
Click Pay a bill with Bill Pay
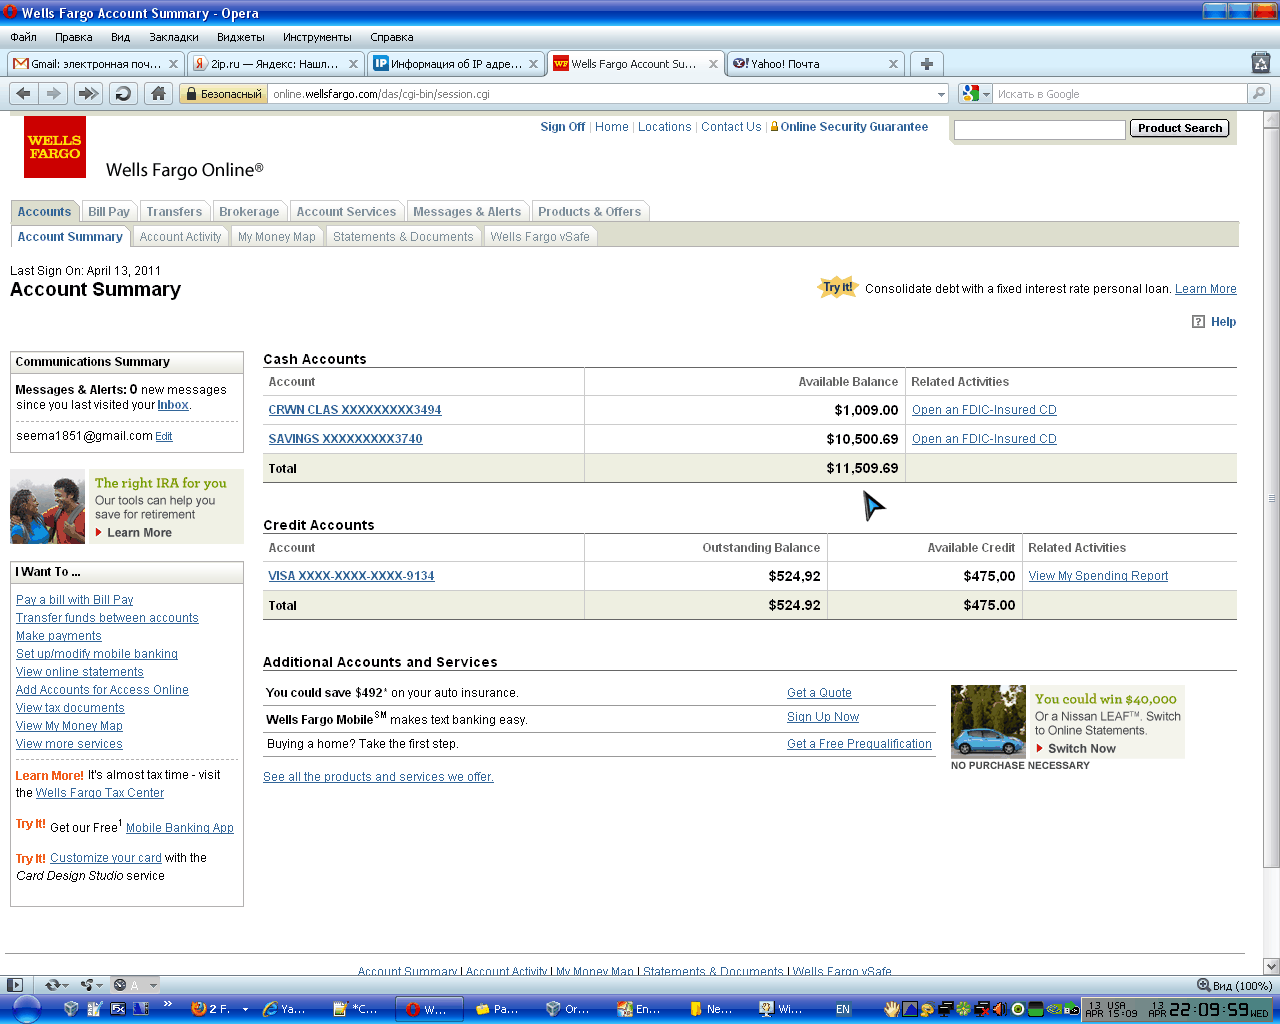75,600
